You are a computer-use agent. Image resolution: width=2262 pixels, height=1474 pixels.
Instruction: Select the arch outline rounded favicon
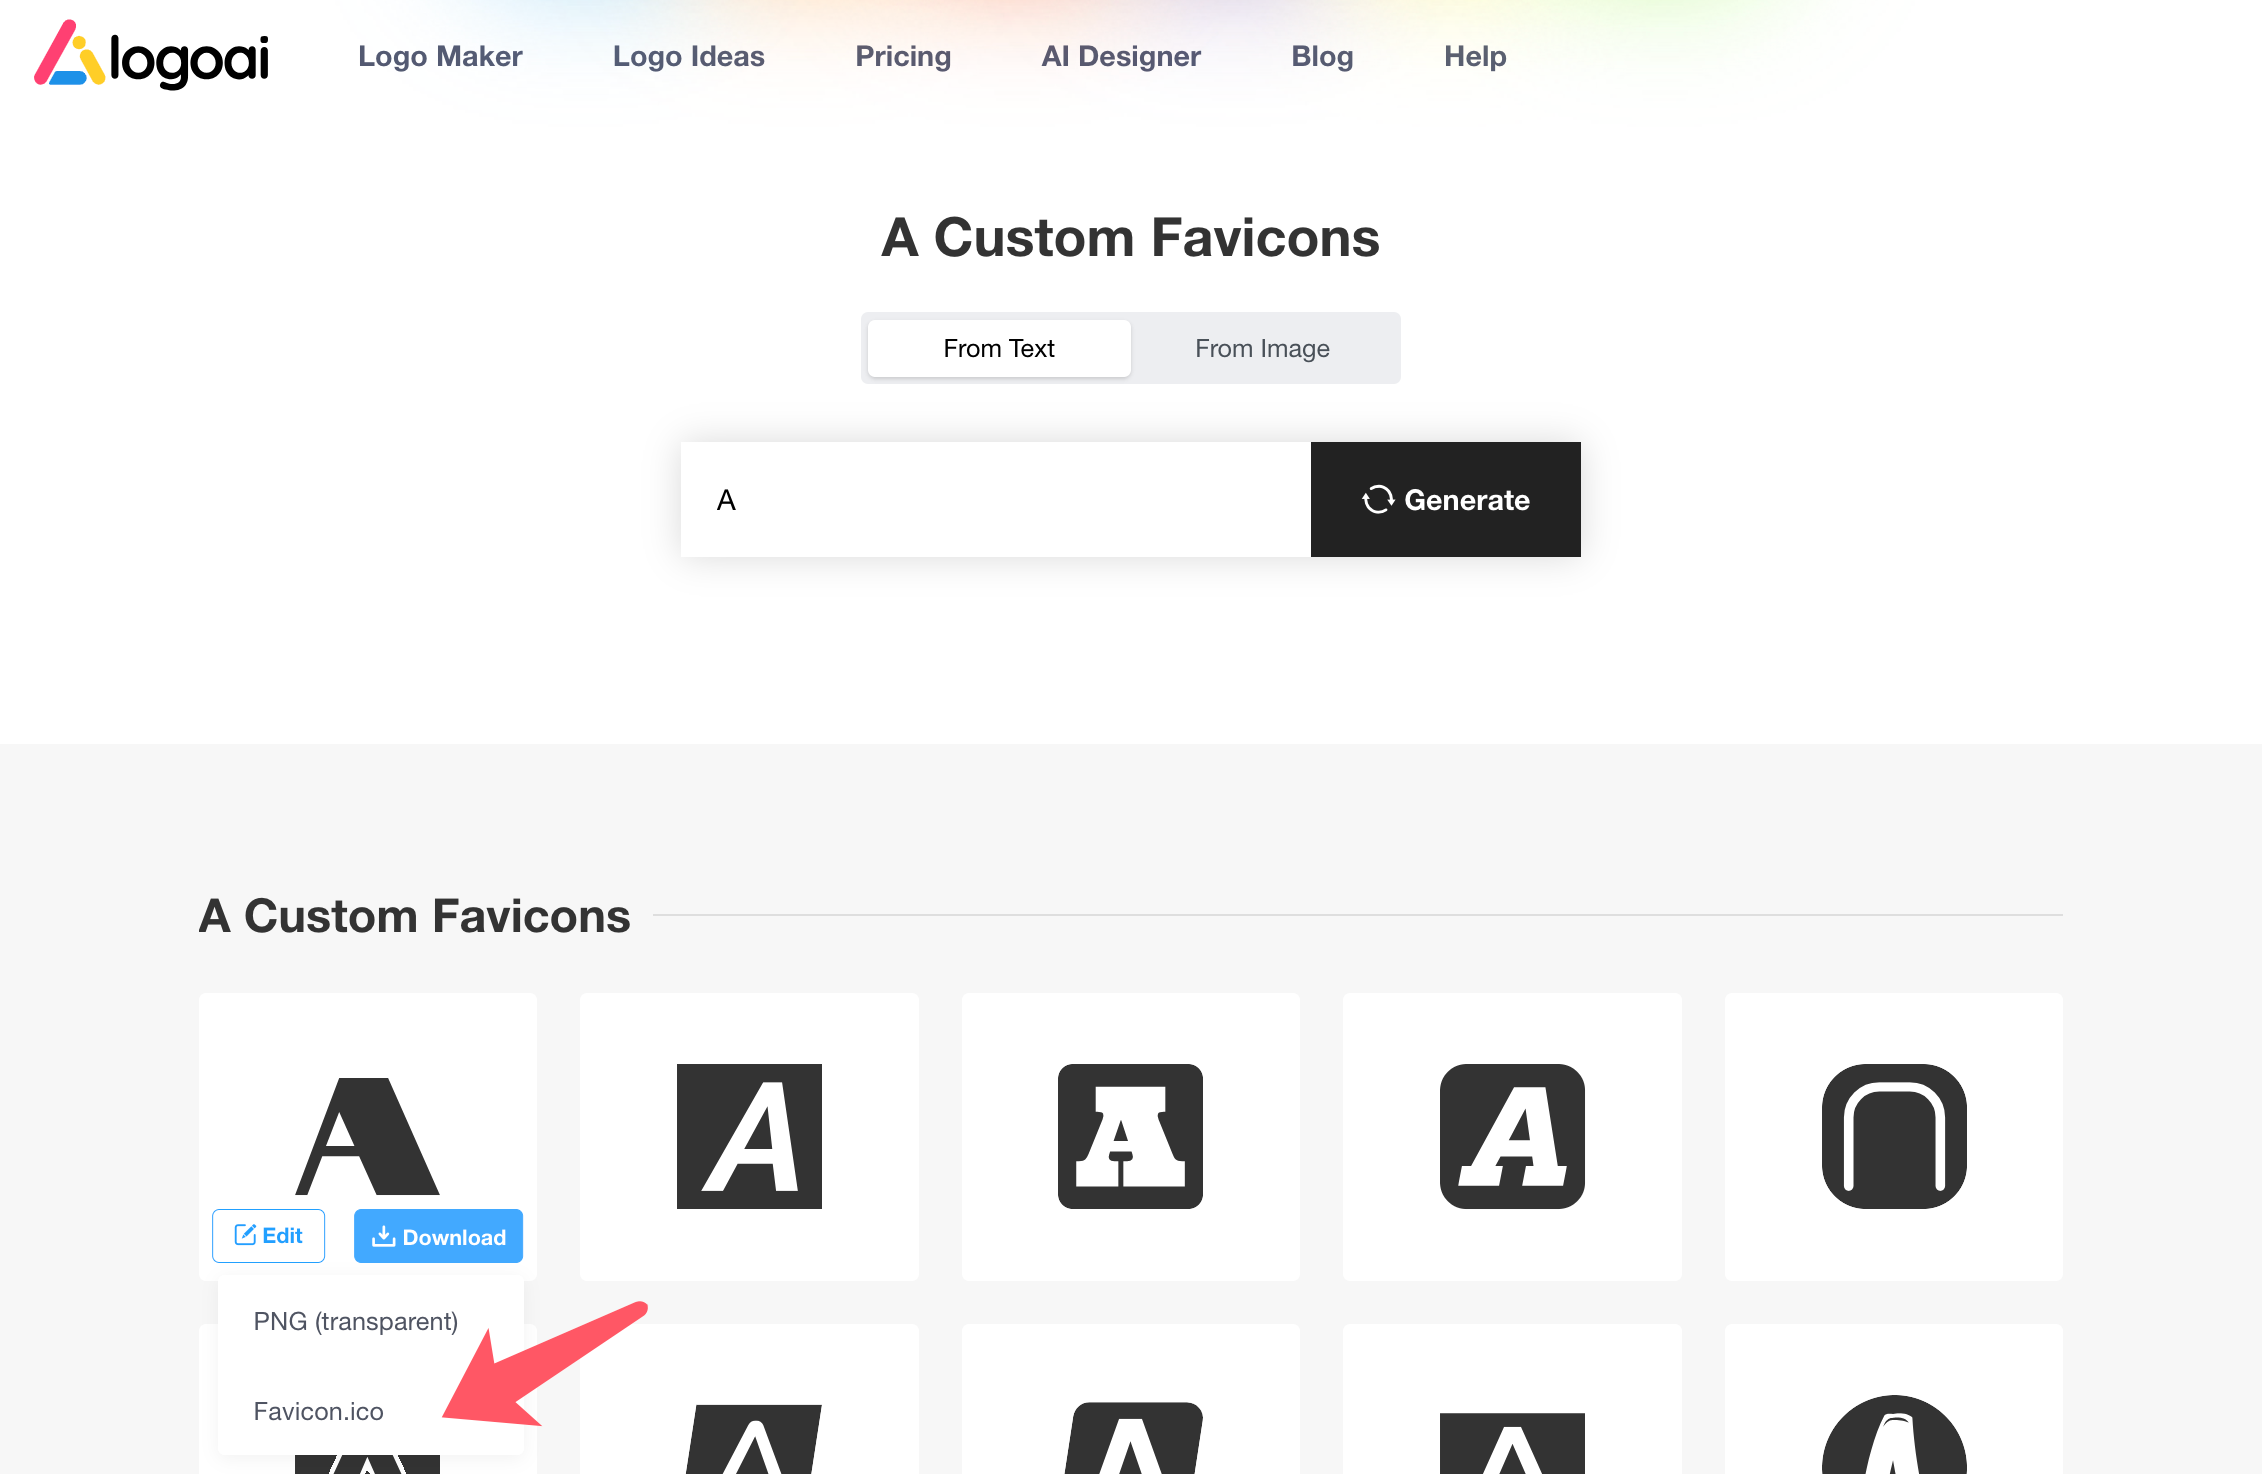[1893, 1136]
